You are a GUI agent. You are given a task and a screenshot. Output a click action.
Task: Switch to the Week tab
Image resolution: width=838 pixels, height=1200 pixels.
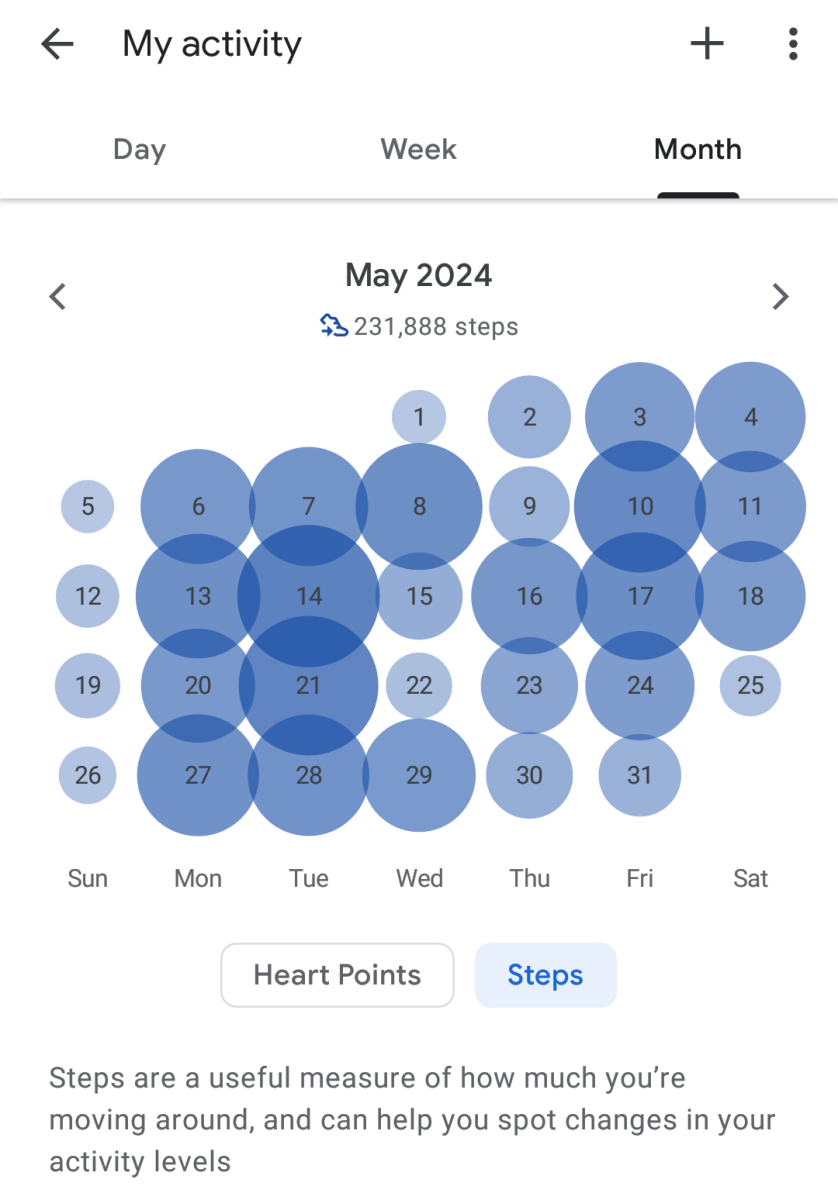click(418, 150)
